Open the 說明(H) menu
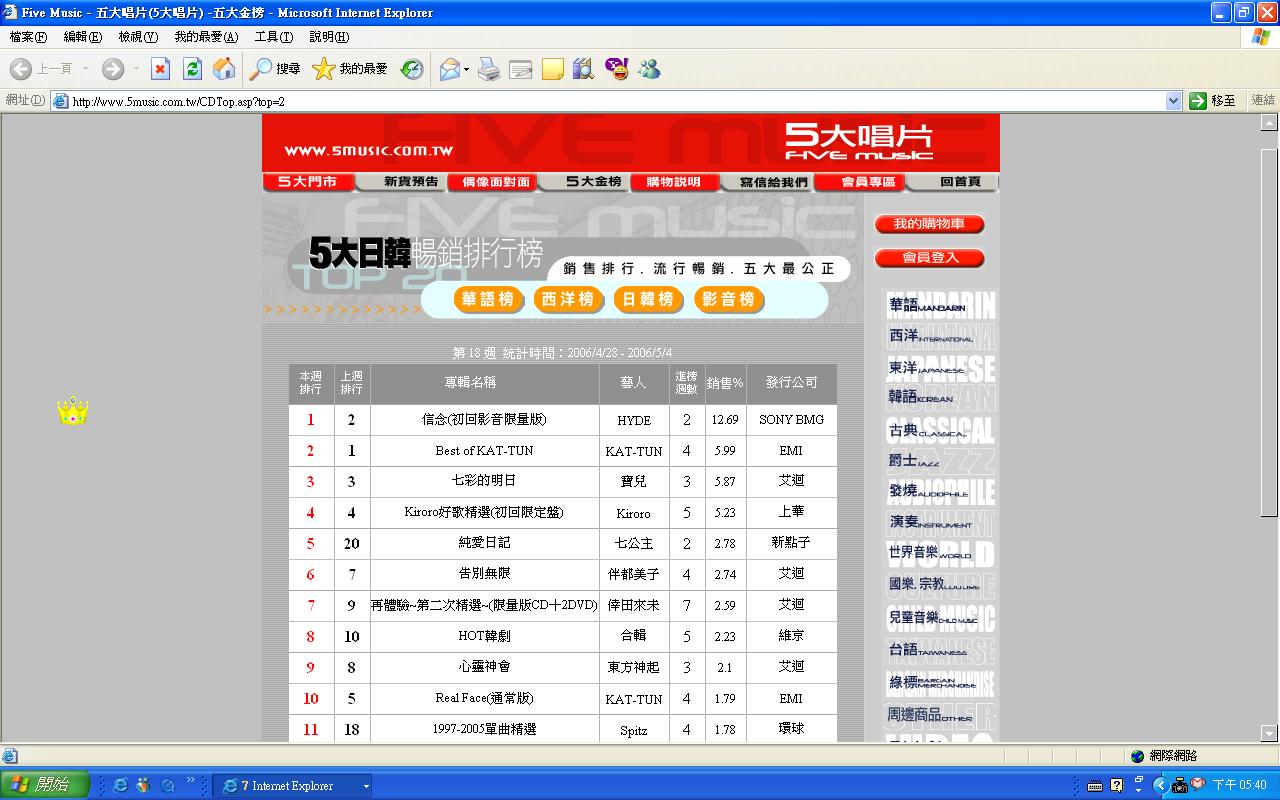This screenshot has height=800, width=1280. tap(329, 37)
